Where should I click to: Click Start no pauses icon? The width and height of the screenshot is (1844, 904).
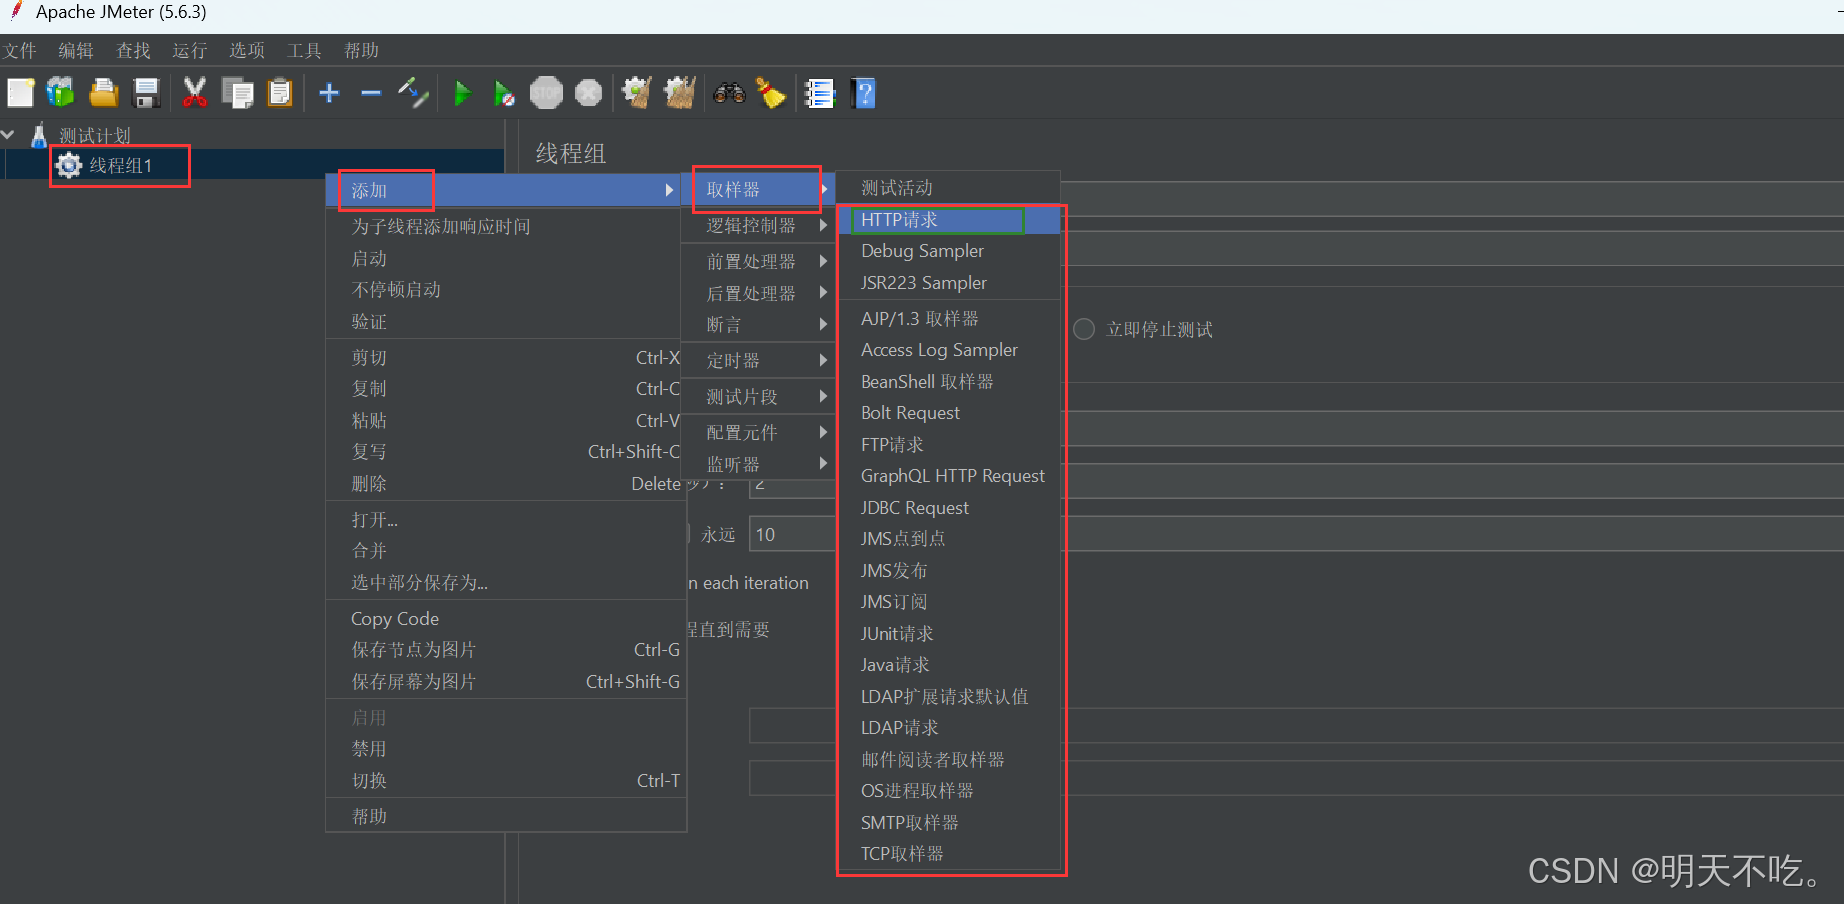[504, 93]
